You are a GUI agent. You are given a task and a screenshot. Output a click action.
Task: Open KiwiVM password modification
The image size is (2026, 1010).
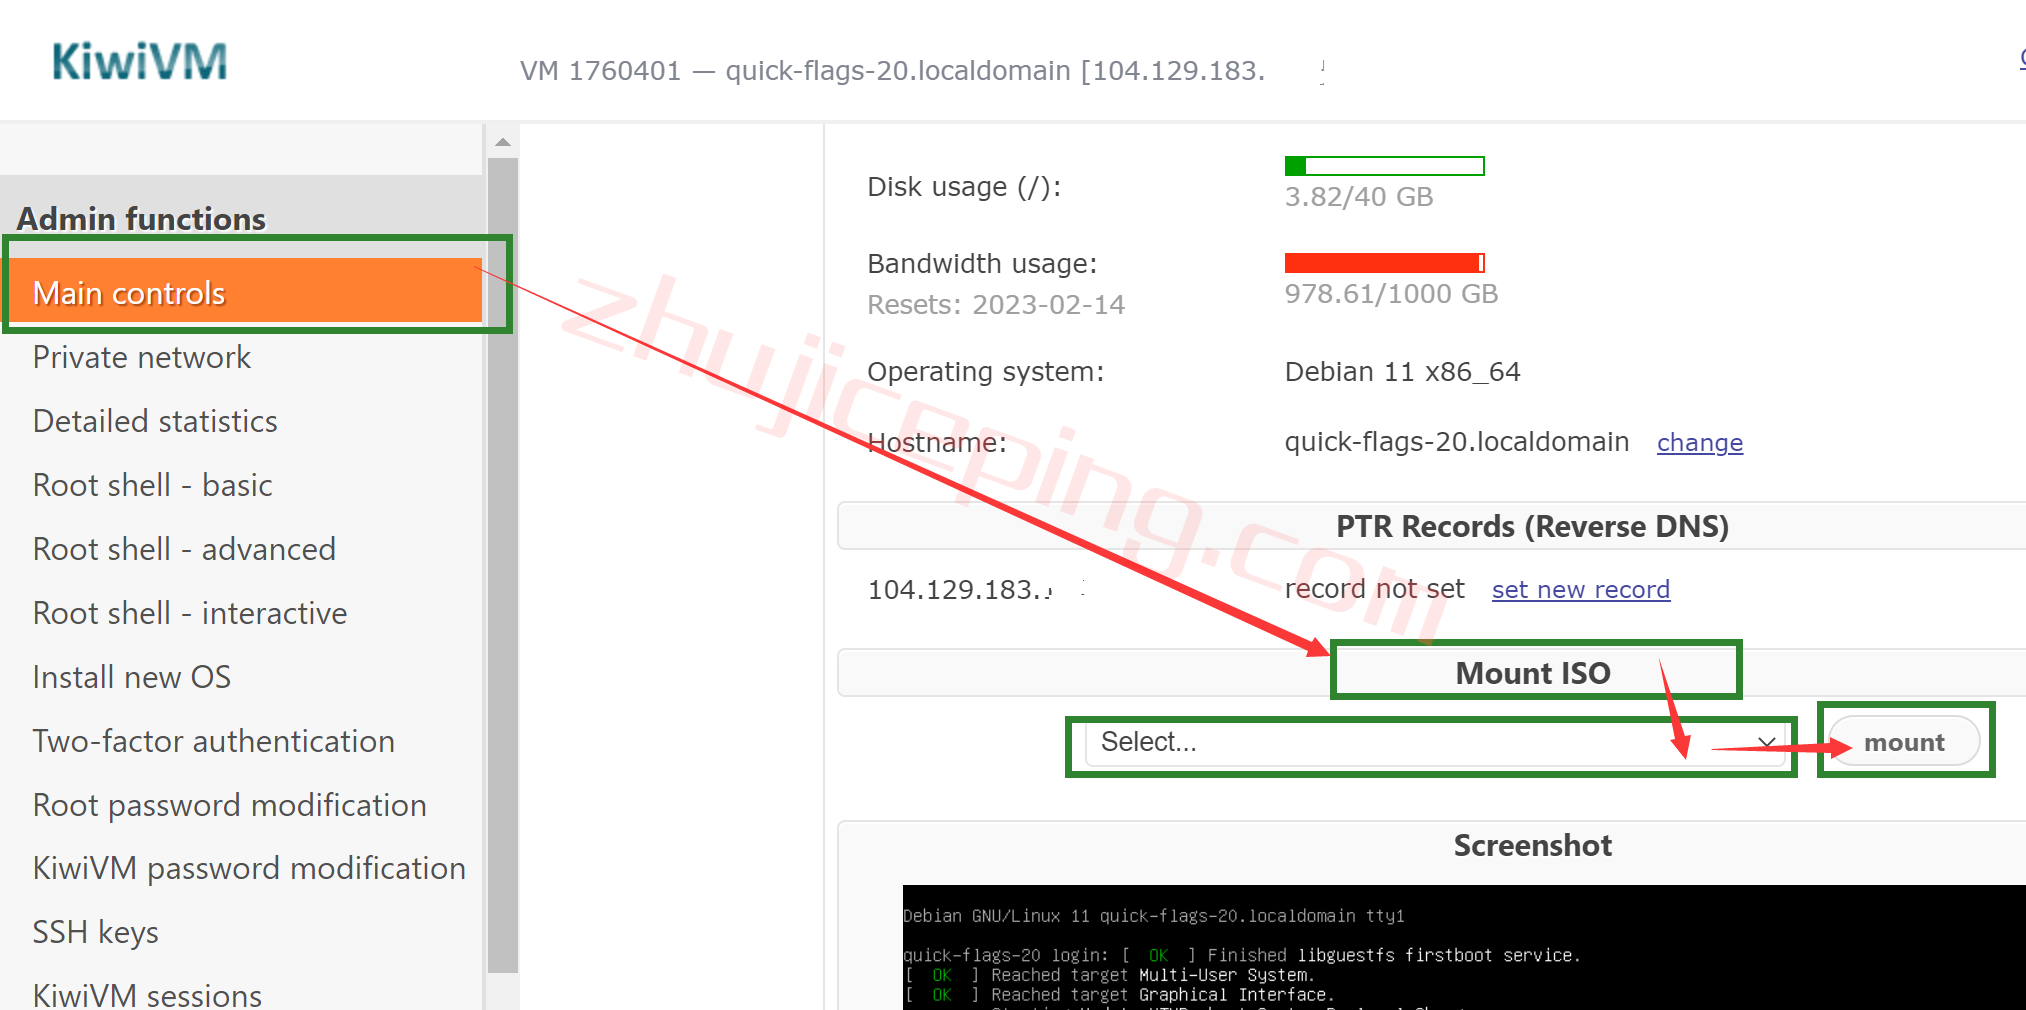pos(249,868)
